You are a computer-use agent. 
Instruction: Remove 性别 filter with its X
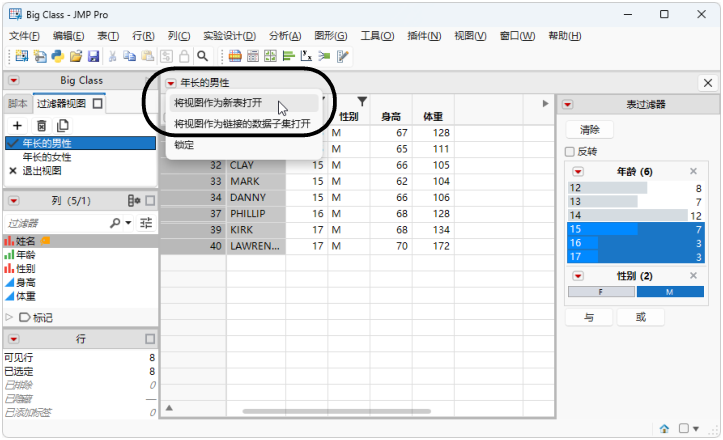[x=693, y=276]
